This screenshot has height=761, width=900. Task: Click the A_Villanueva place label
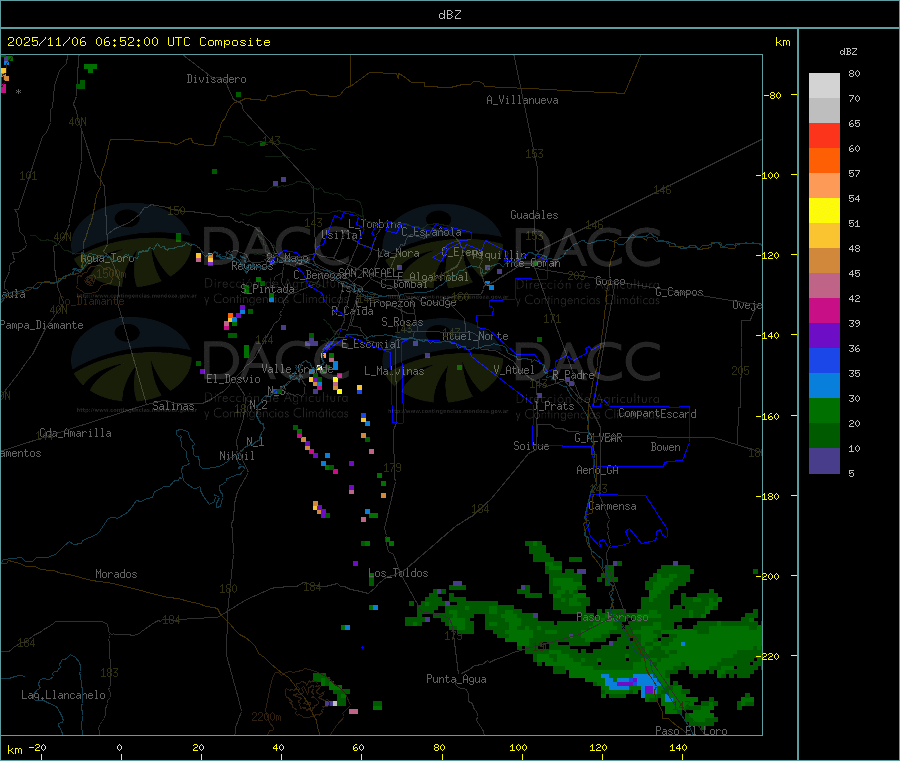522,100
